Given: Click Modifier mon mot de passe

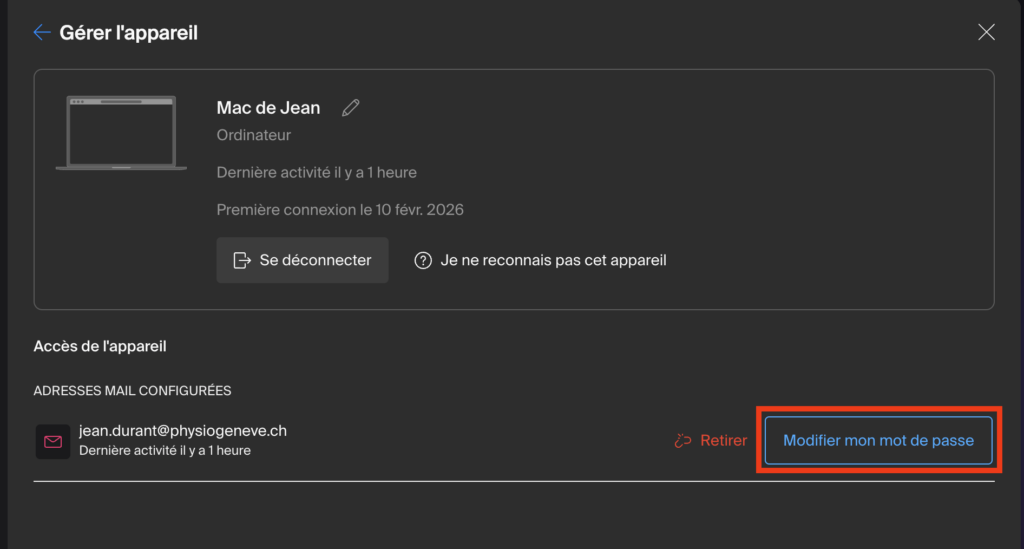Looking at the screenshot, I should point(878,440).
